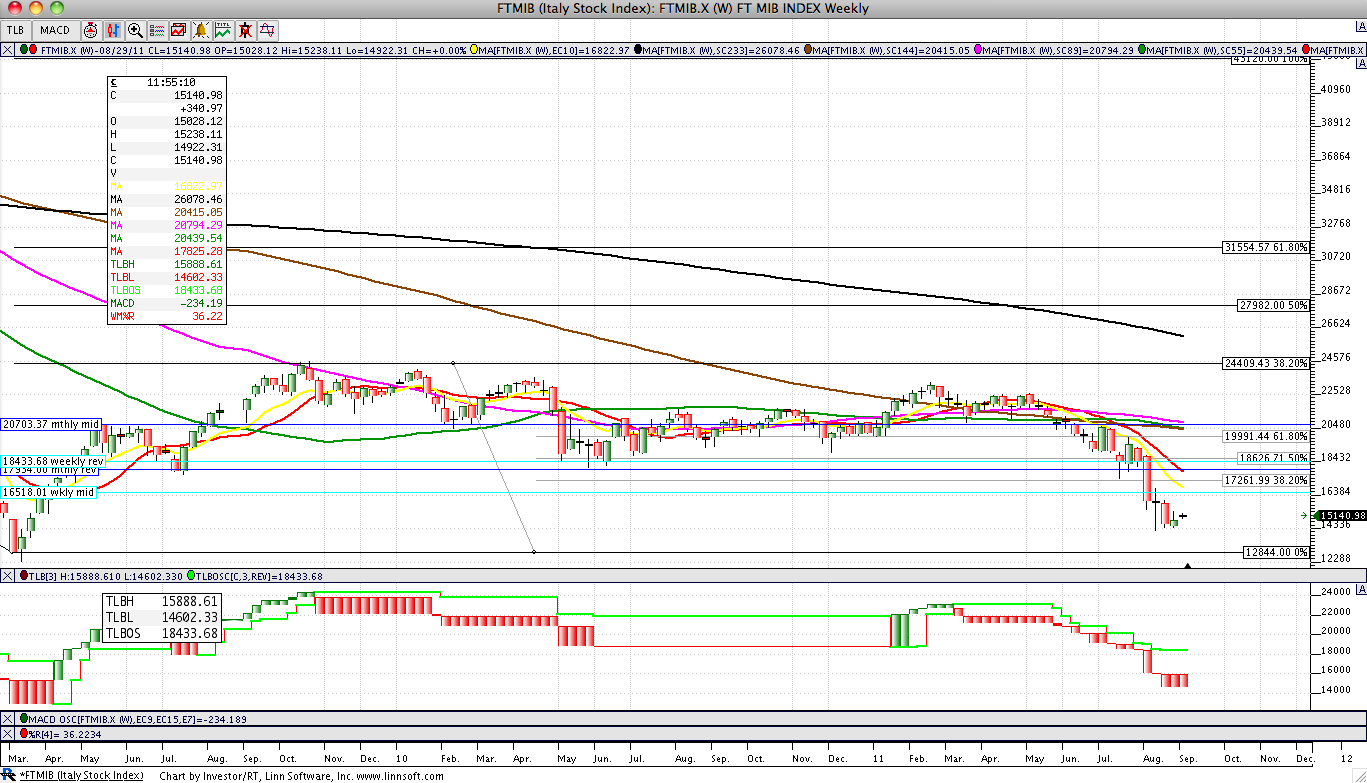1367x783 pixels.
Task: Click the 24409.43 38.20% Fibonacci label
Action: tap(1266, 364)
